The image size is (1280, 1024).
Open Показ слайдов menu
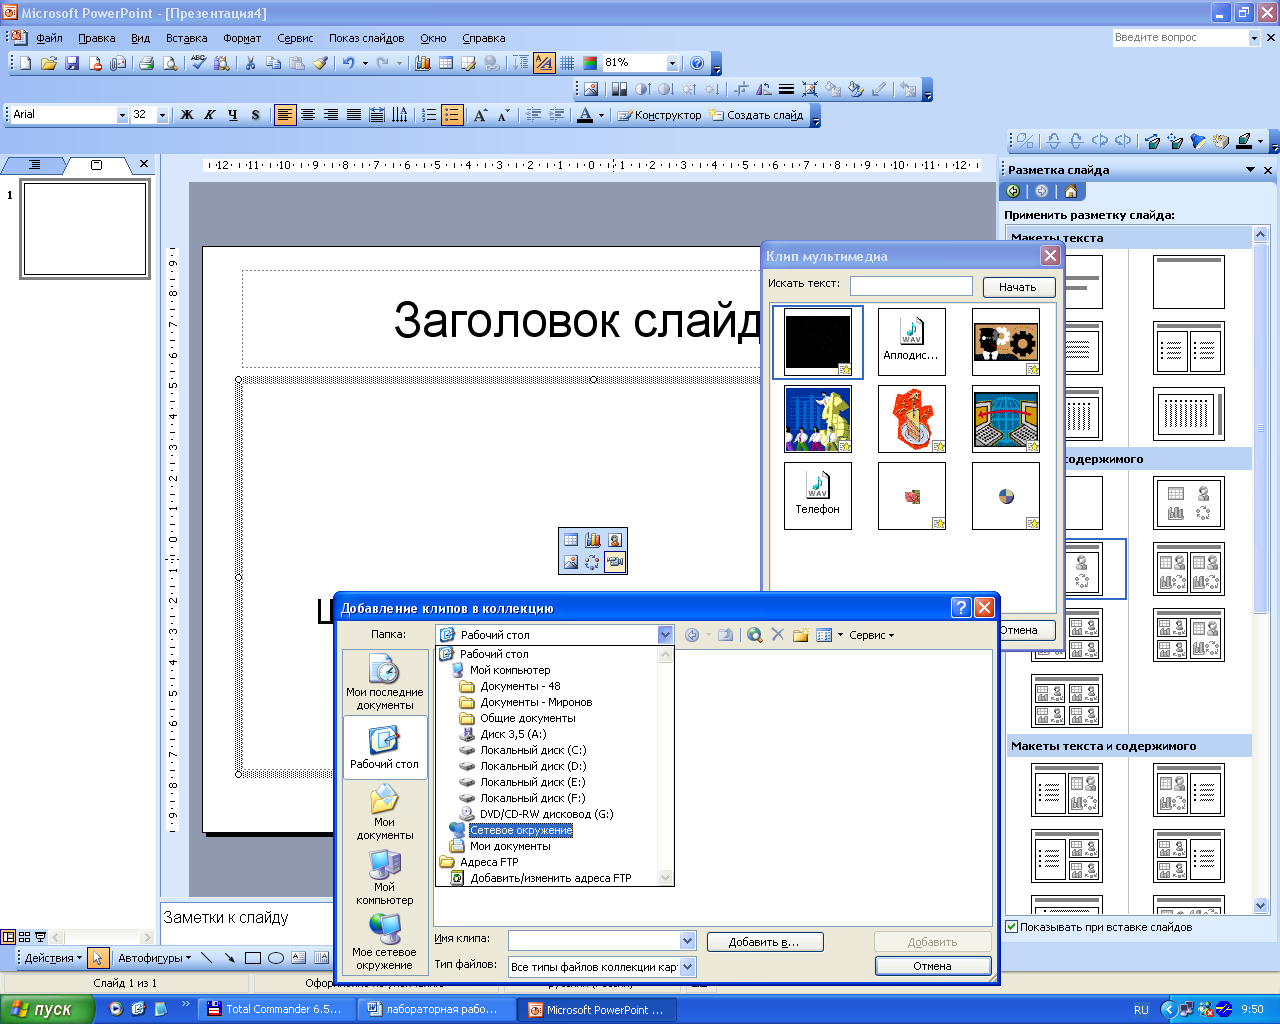[x=367, y=38]
